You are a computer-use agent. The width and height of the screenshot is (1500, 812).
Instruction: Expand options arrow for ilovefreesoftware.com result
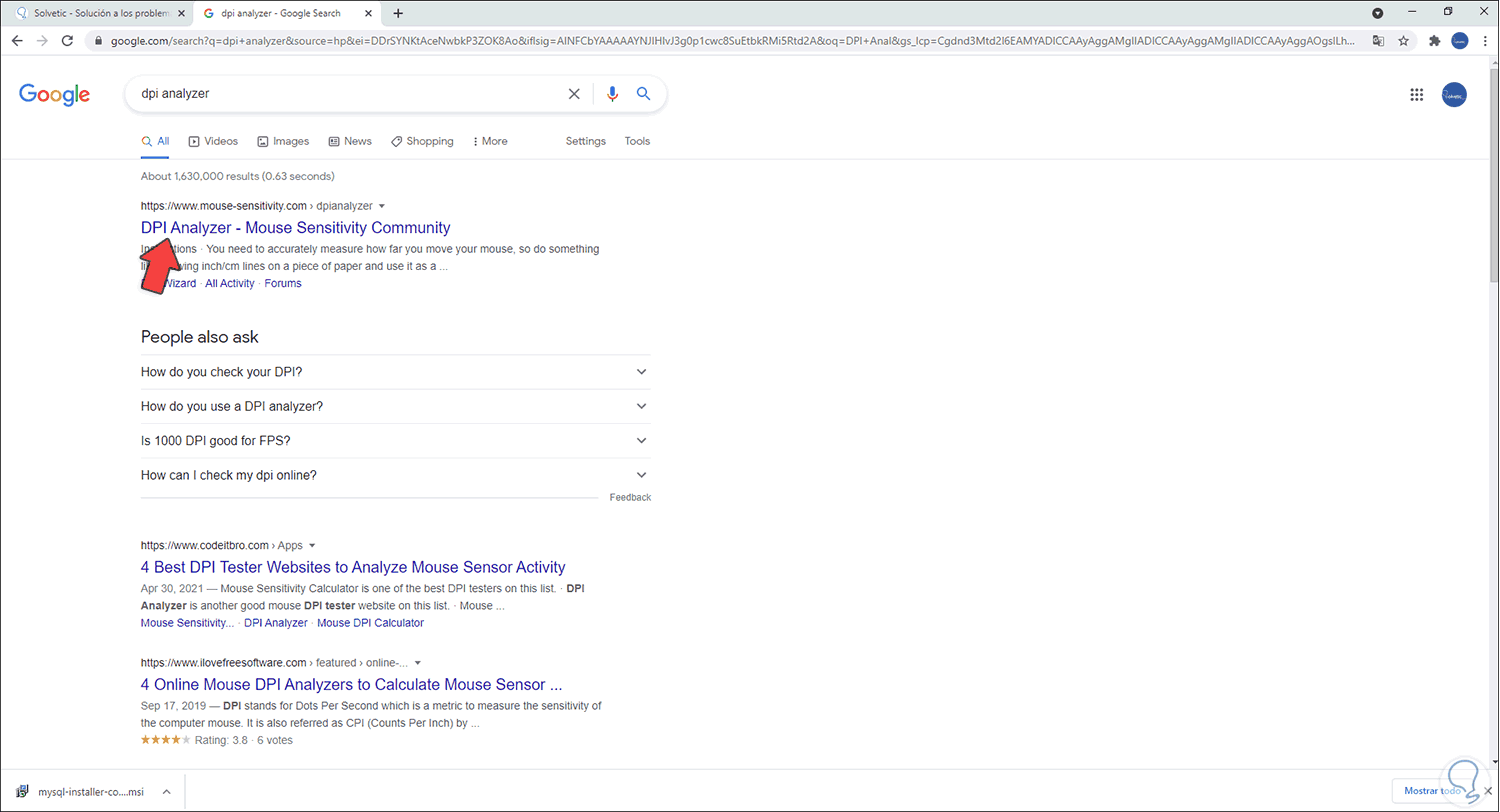click(x=418, y=662)
